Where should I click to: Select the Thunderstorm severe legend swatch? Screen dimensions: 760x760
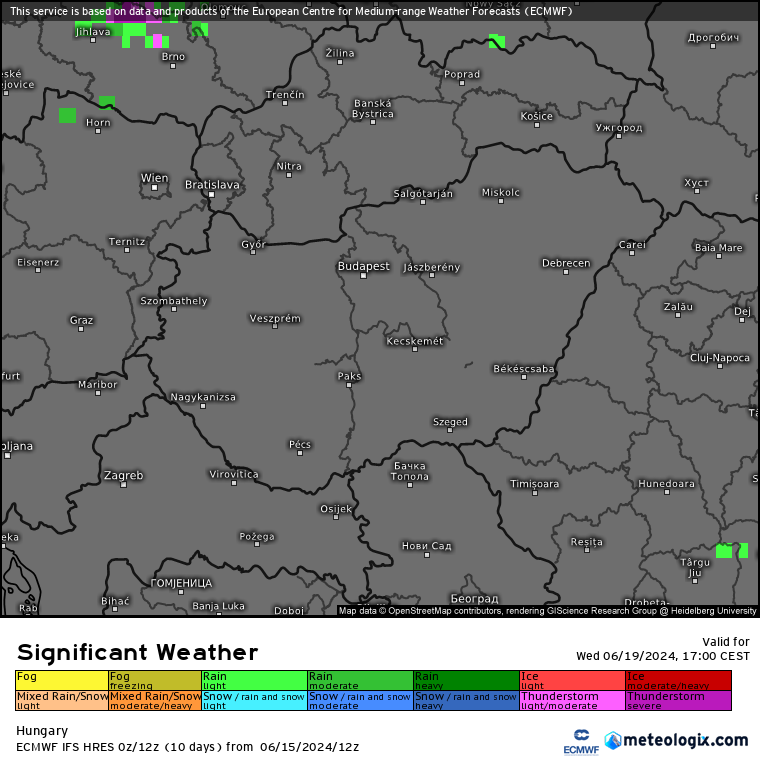click(x=678, y=700)
